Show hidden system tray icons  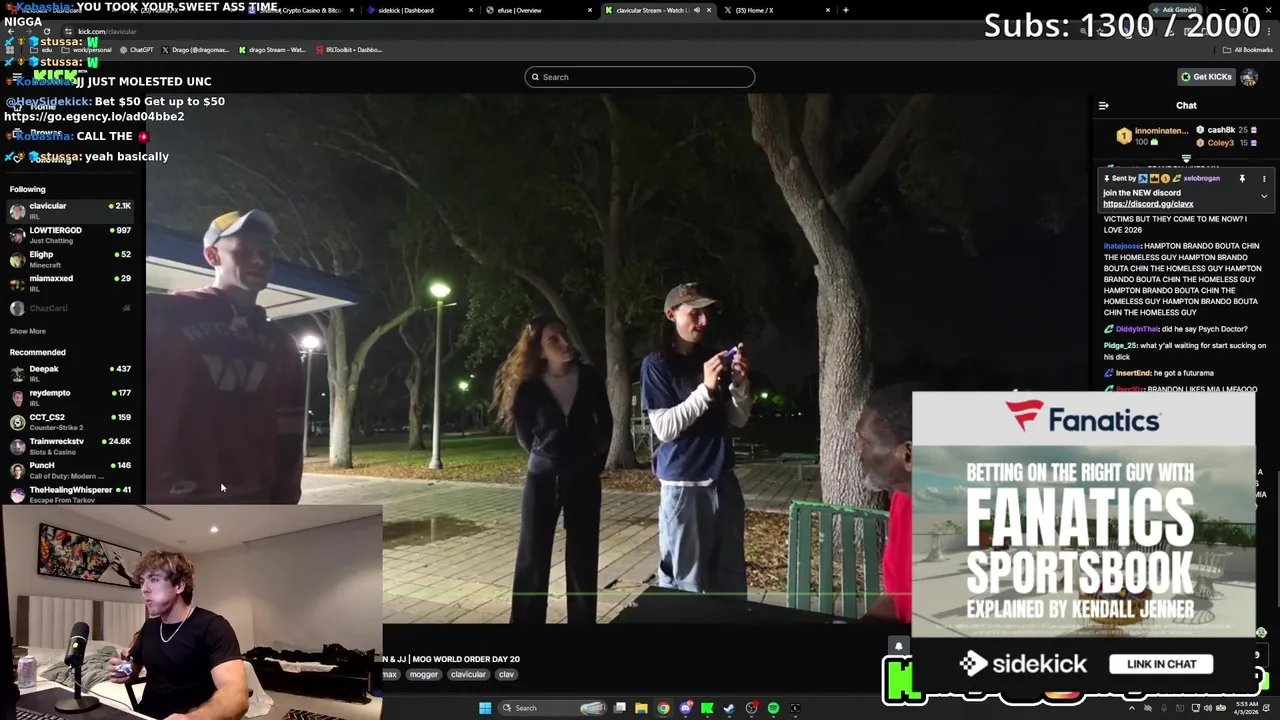coord(1132,708)
